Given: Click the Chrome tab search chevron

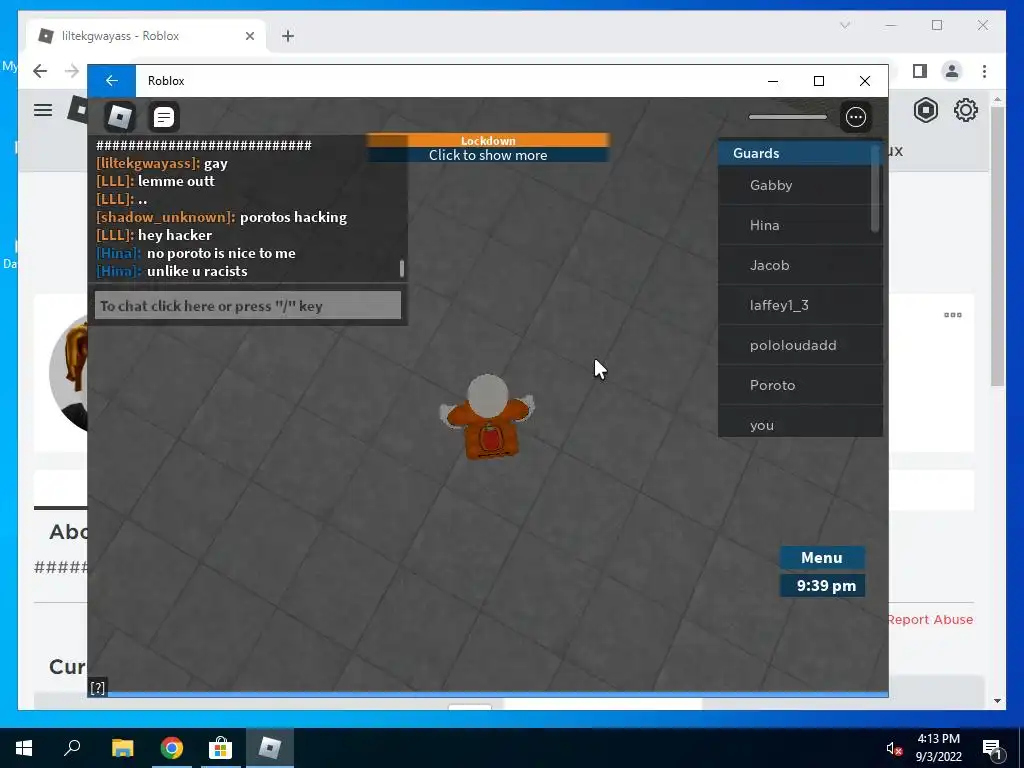Looking at the screenshot, I should click(845, 25).
